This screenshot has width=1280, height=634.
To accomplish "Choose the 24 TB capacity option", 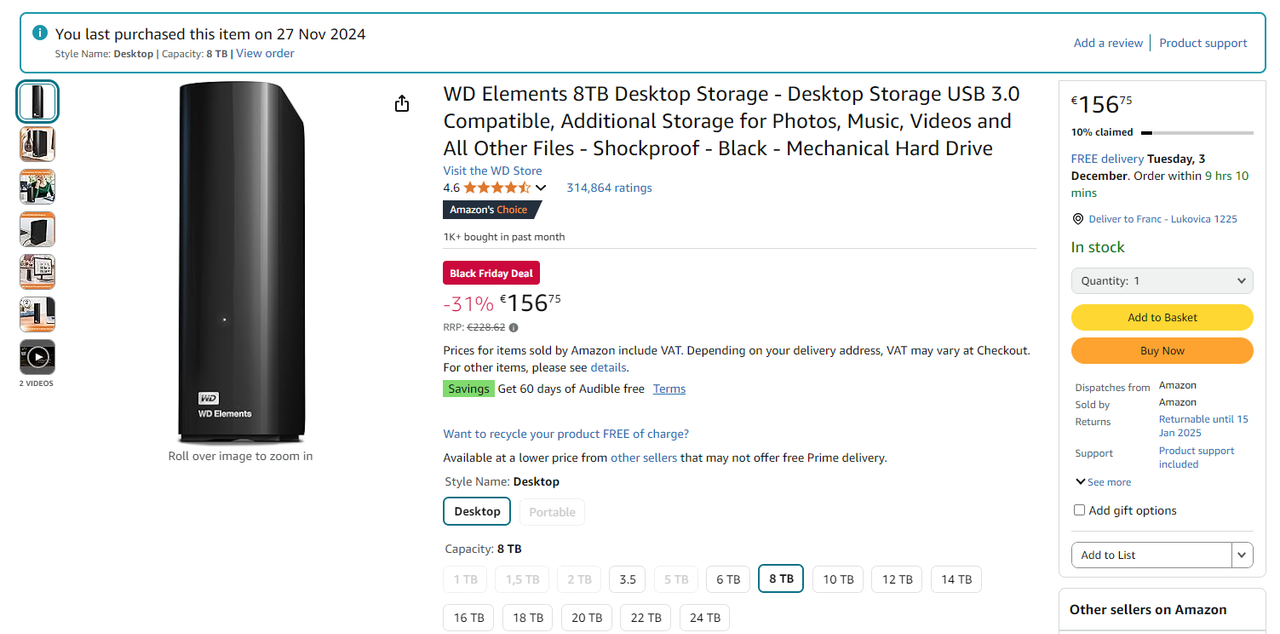I will tap(705, 618).
